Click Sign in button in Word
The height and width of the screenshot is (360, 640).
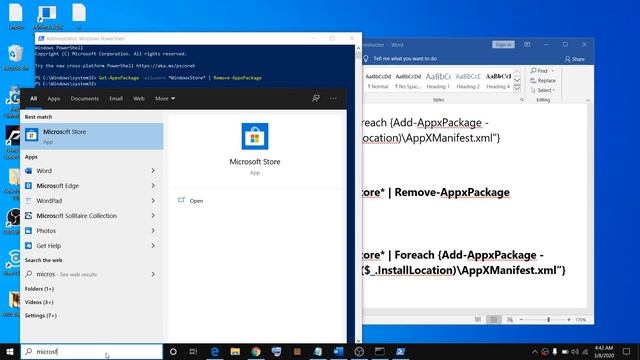pos(503,44)
